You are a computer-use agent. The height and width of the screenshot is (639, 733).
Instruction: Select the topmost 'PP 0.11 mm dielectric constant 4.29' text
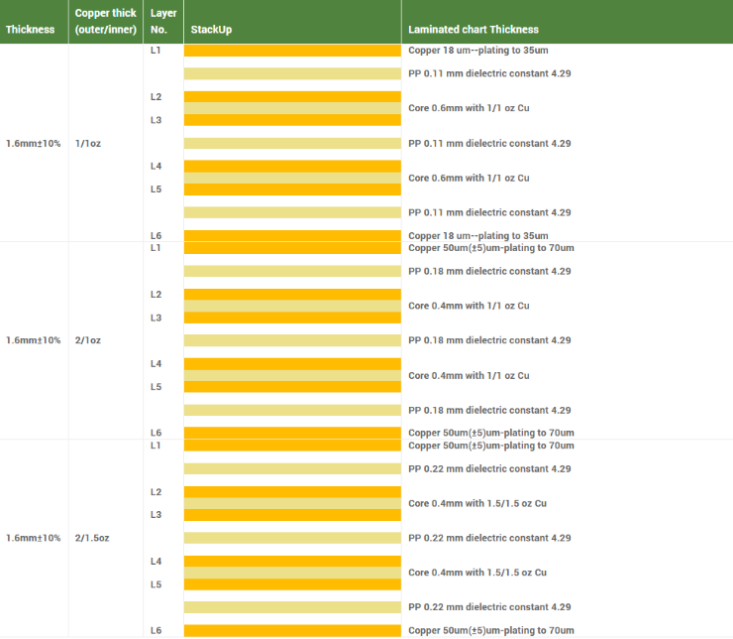click(x=489, y=74)
